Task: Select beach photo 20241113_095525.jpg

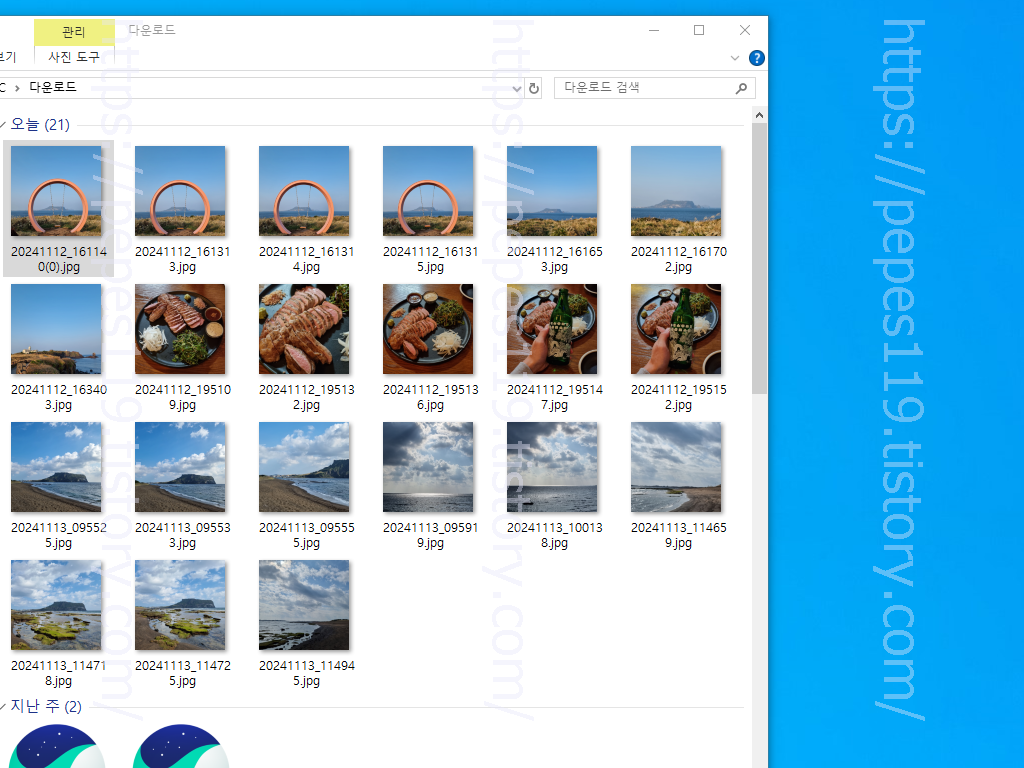Action: [x=56, y=467]
